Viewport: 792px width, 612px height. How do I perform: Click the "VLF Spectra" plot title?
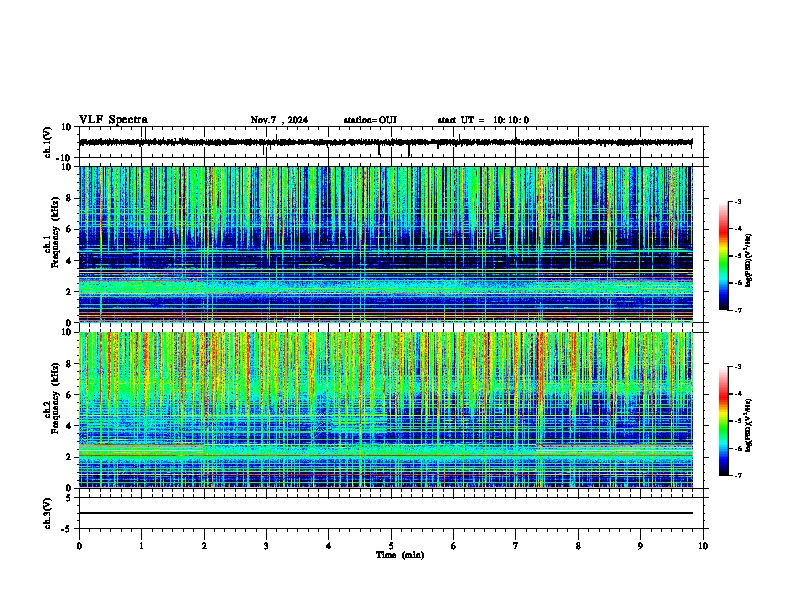(x=113, y=120)
